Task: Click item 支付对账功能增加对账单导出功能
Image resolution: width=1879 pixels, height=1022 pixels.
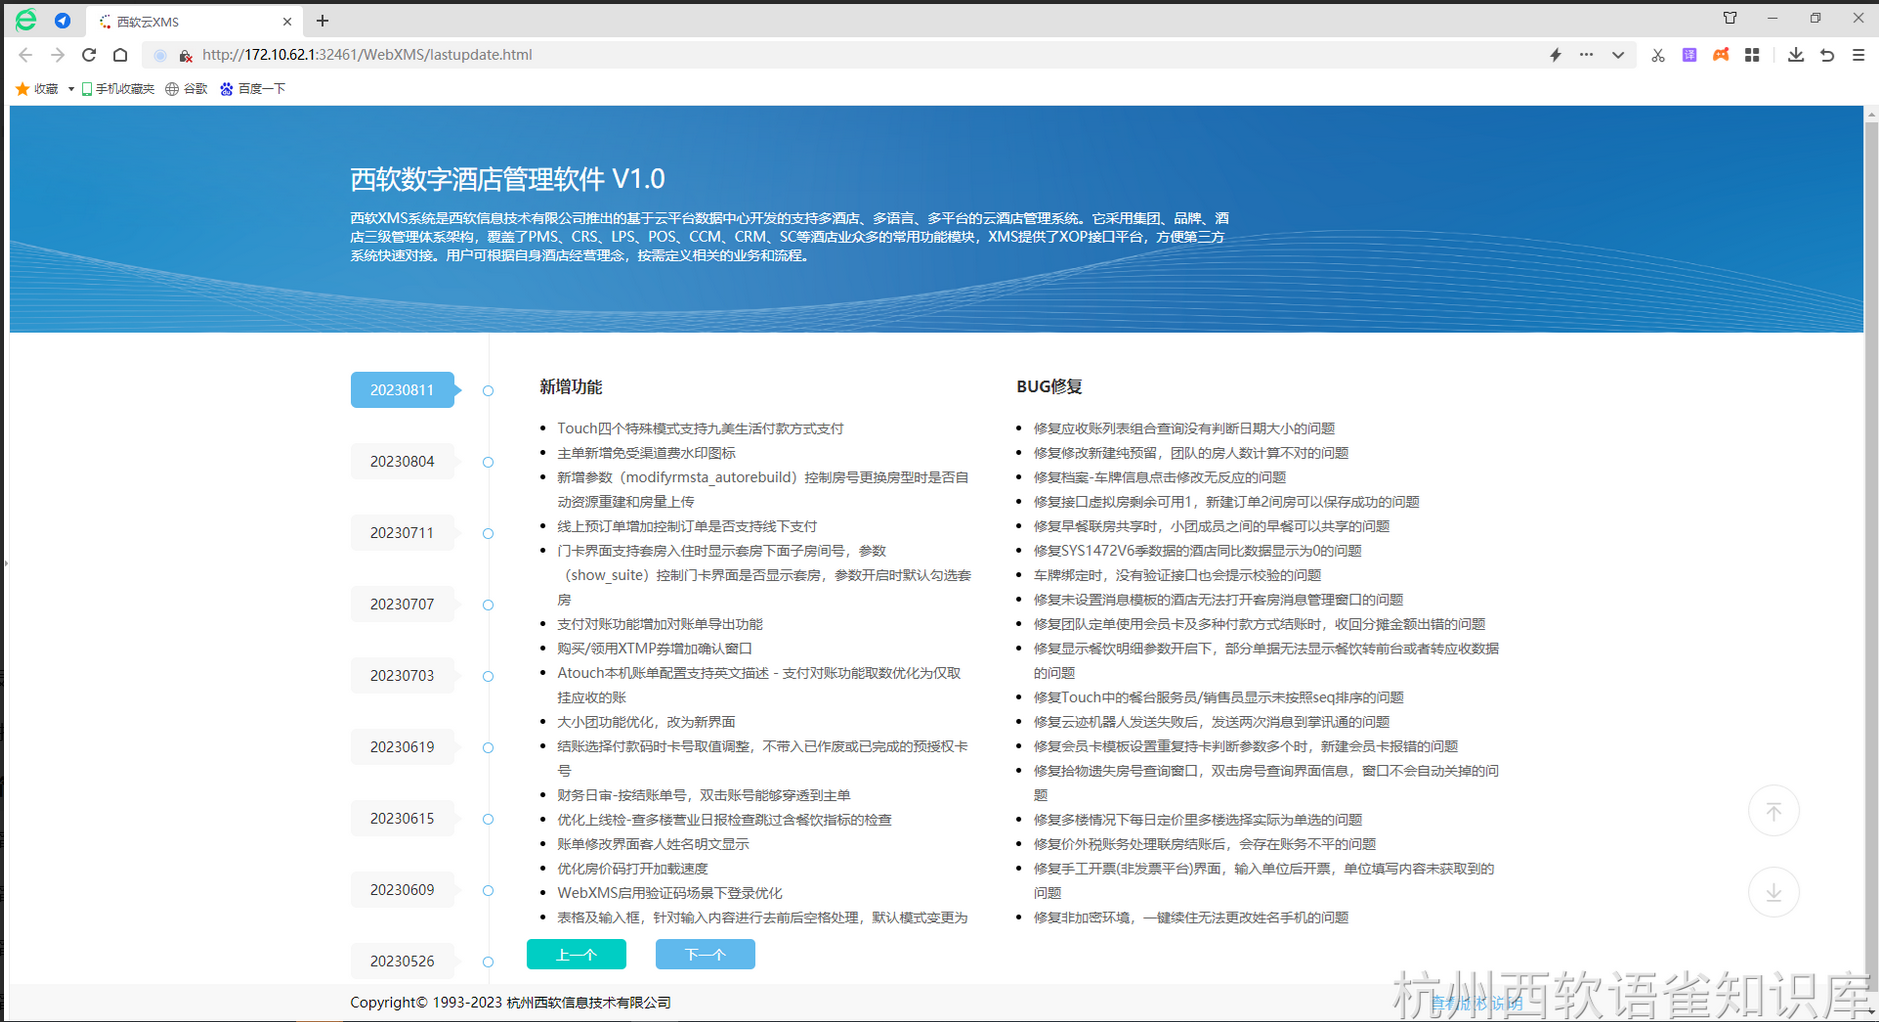Action: (660, 624)
